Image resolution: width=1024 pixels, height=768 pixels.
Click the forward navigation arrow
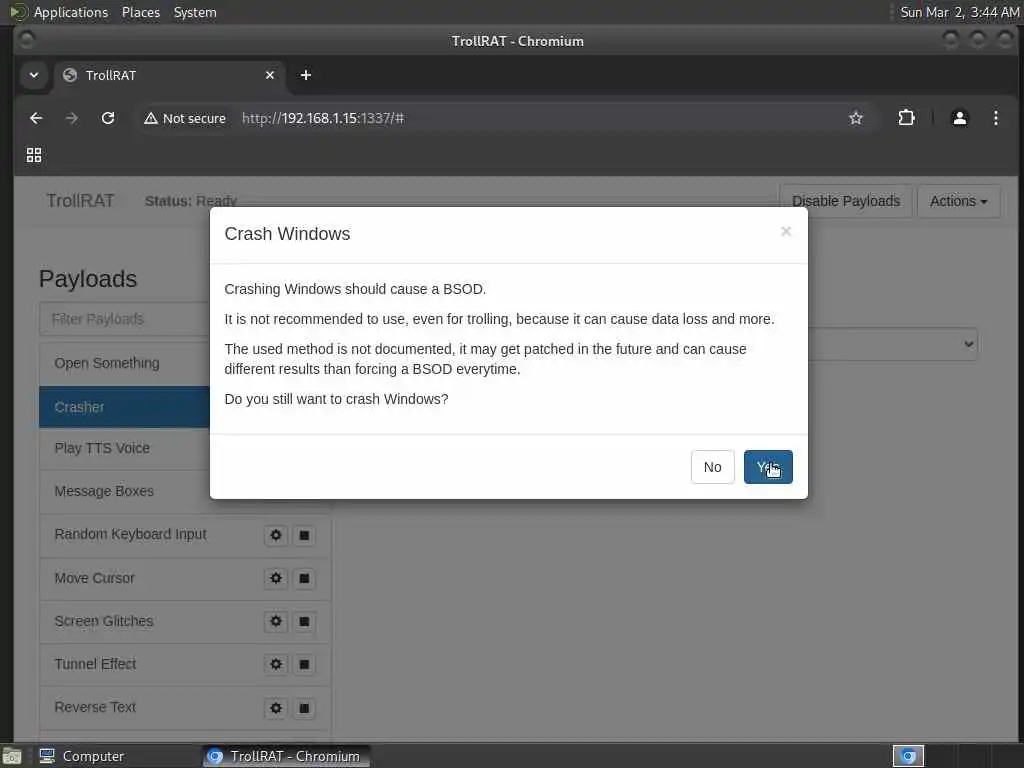pos(72,118)
